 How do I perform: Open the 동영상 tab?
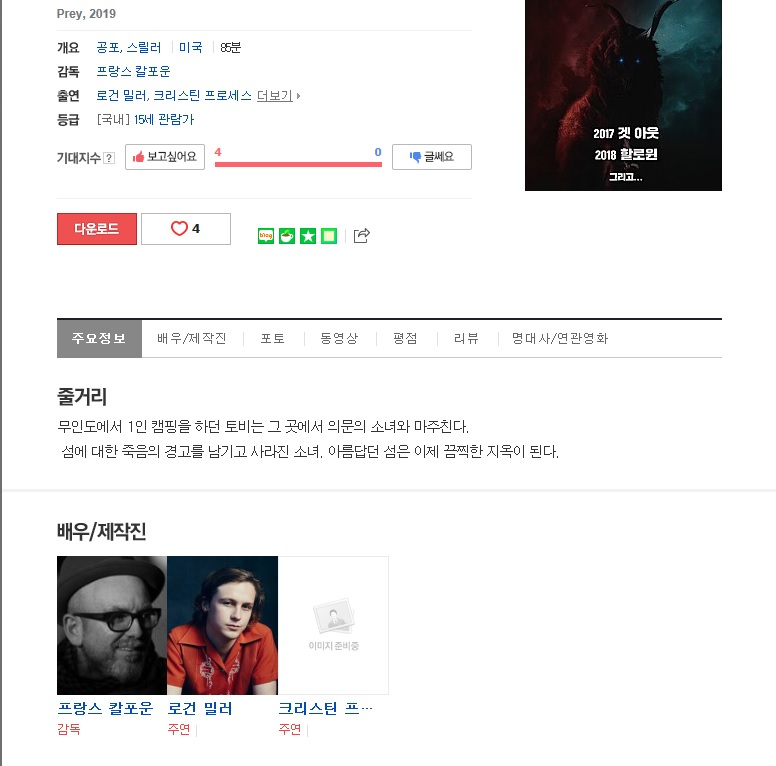point(339,338)
